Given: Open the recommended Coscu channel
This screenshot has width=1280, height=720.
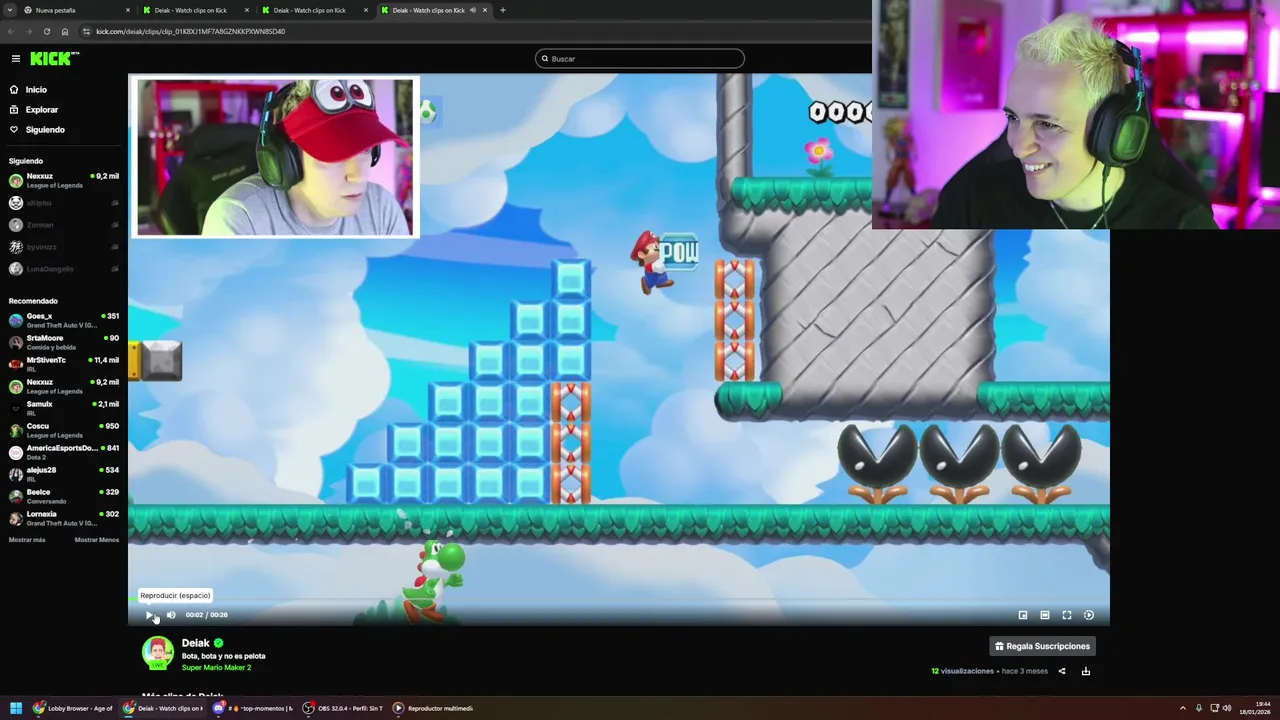Looking at the screenshot, I should (x=64, y=430).
